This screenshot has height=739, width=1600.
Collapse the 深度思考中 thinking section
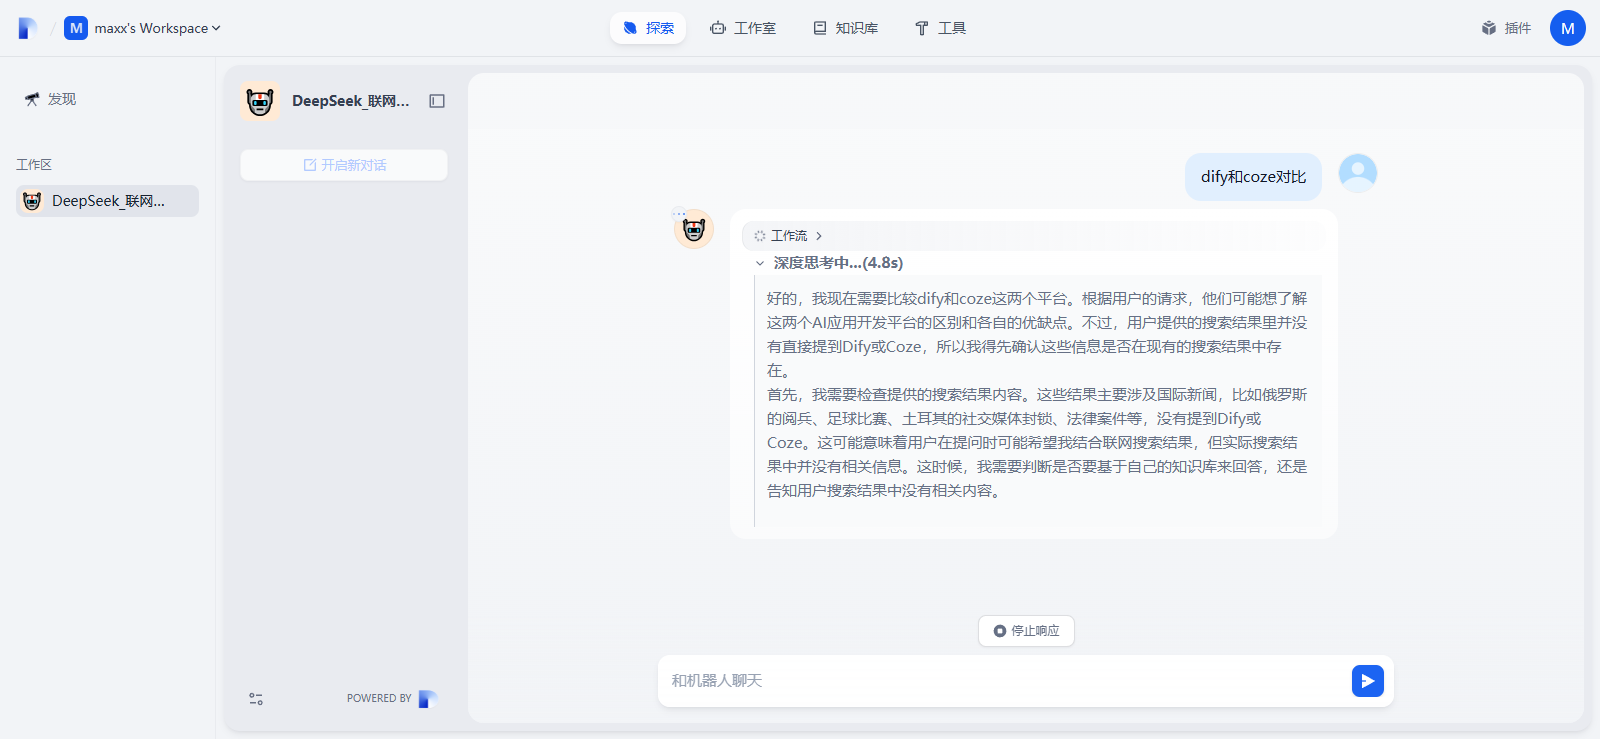[828, 263]
